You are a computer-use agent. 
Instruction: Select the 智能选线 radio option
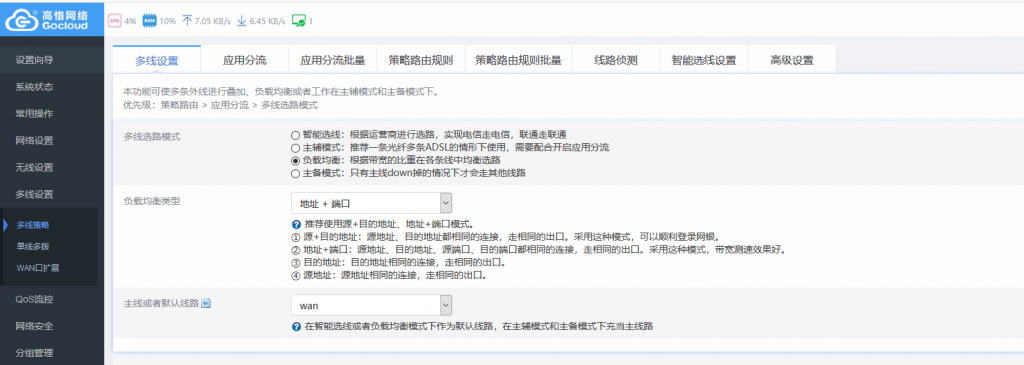[x=295, y=135]
